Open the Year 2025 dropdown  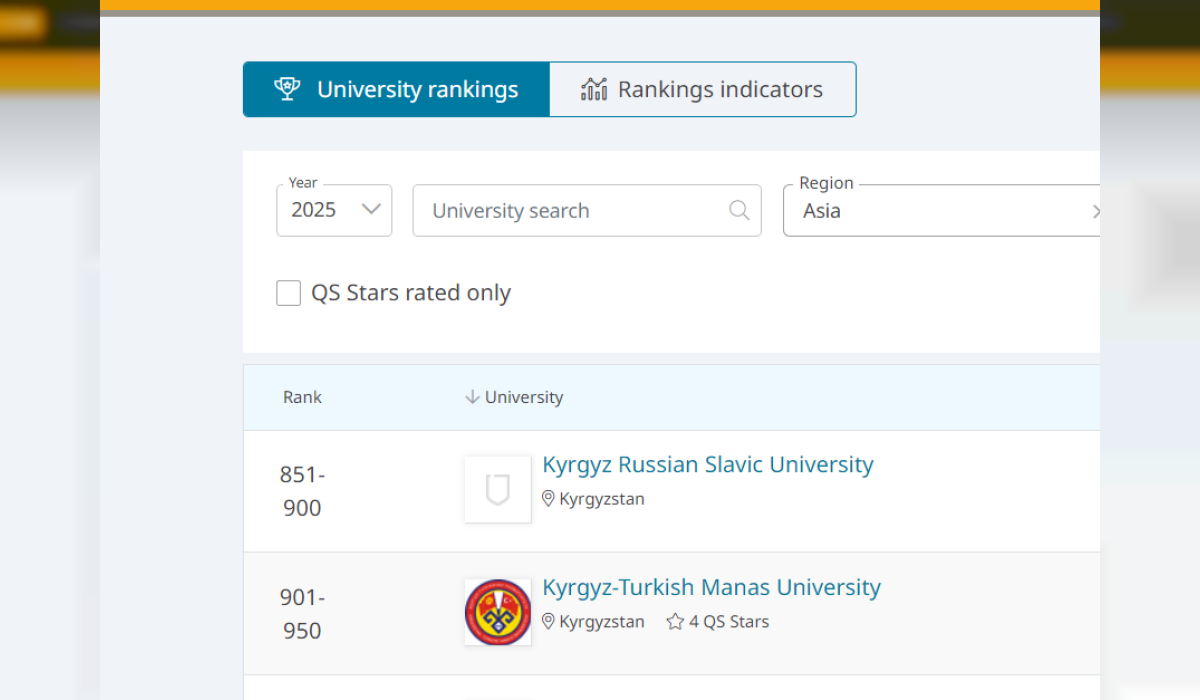pyautogui.click(x=334, y=210)
